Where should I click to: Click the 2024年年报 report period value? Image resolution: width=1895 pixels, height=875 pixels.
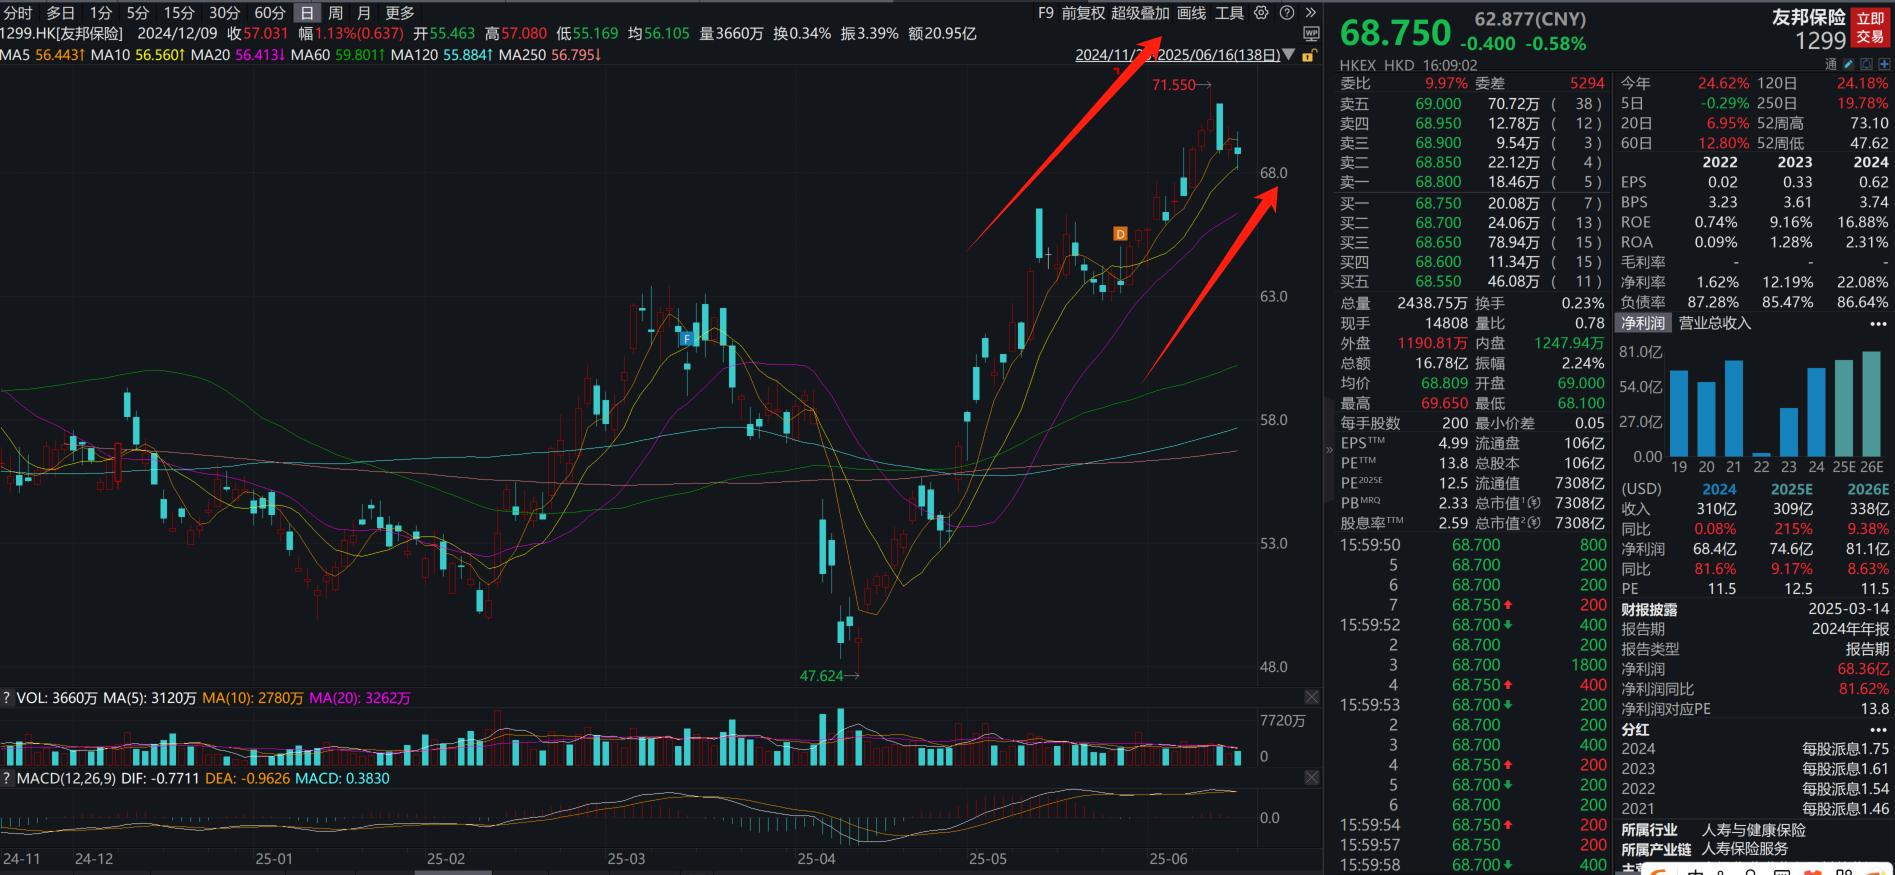click(x=1850, y=629)
